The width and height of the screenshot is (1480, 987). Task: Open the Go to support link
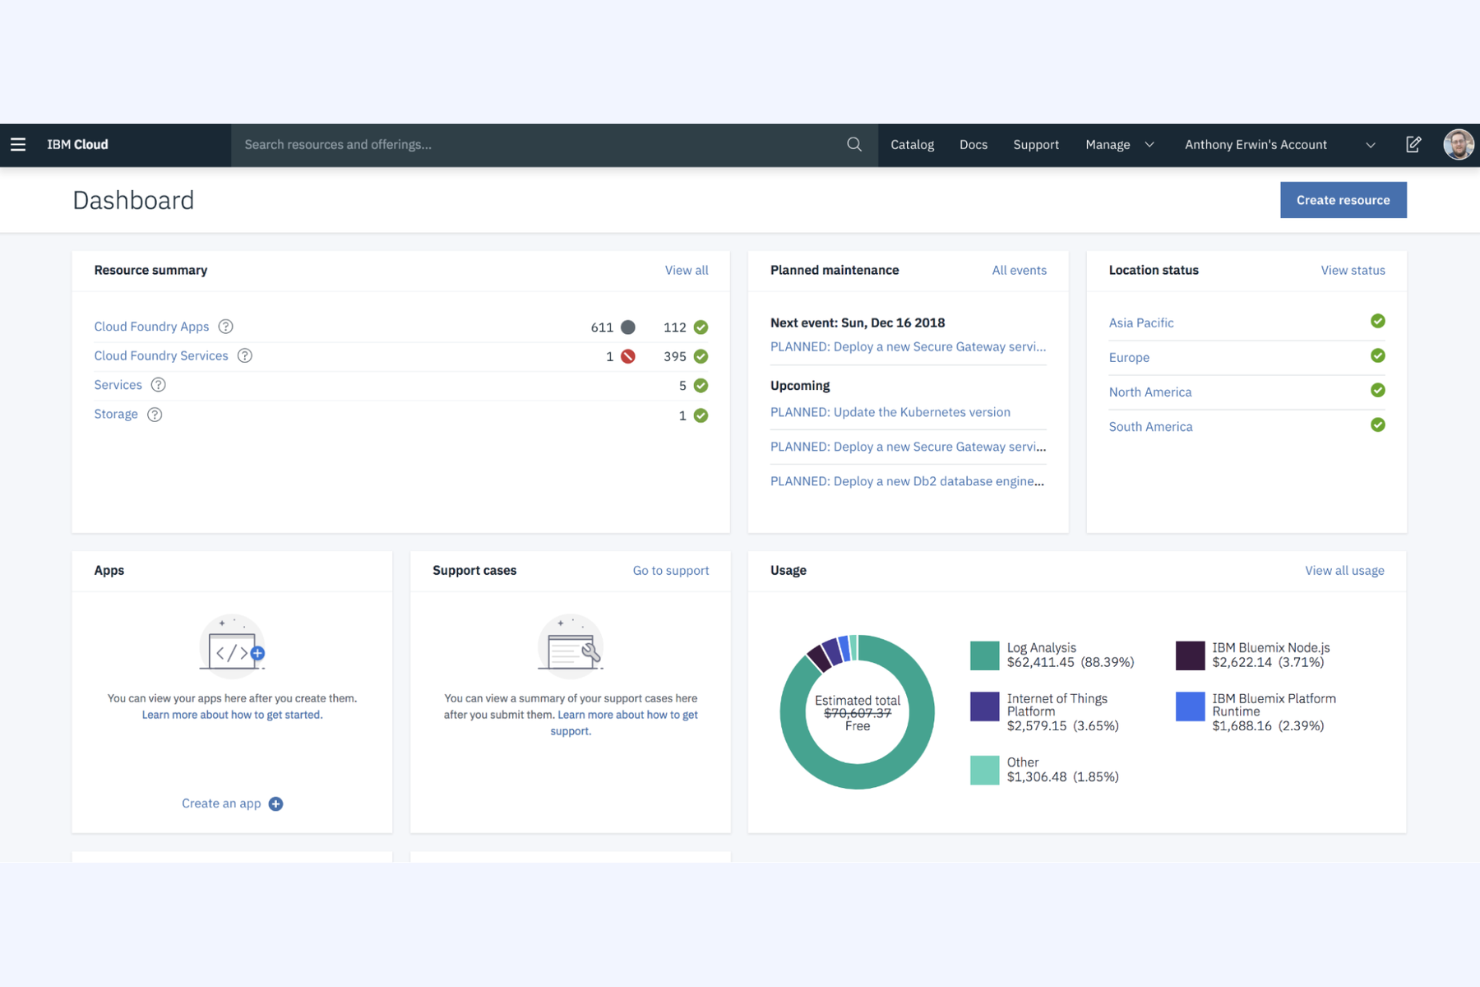tap(671, 570)
